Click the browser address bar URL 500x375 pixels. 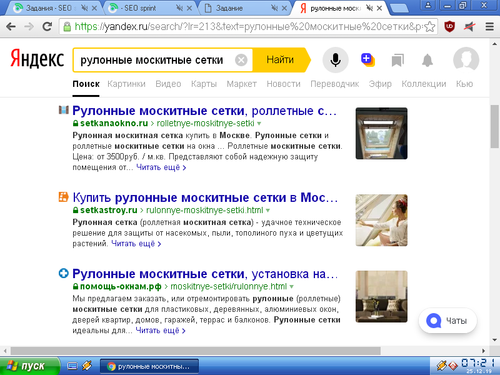[x=248, y=27]
